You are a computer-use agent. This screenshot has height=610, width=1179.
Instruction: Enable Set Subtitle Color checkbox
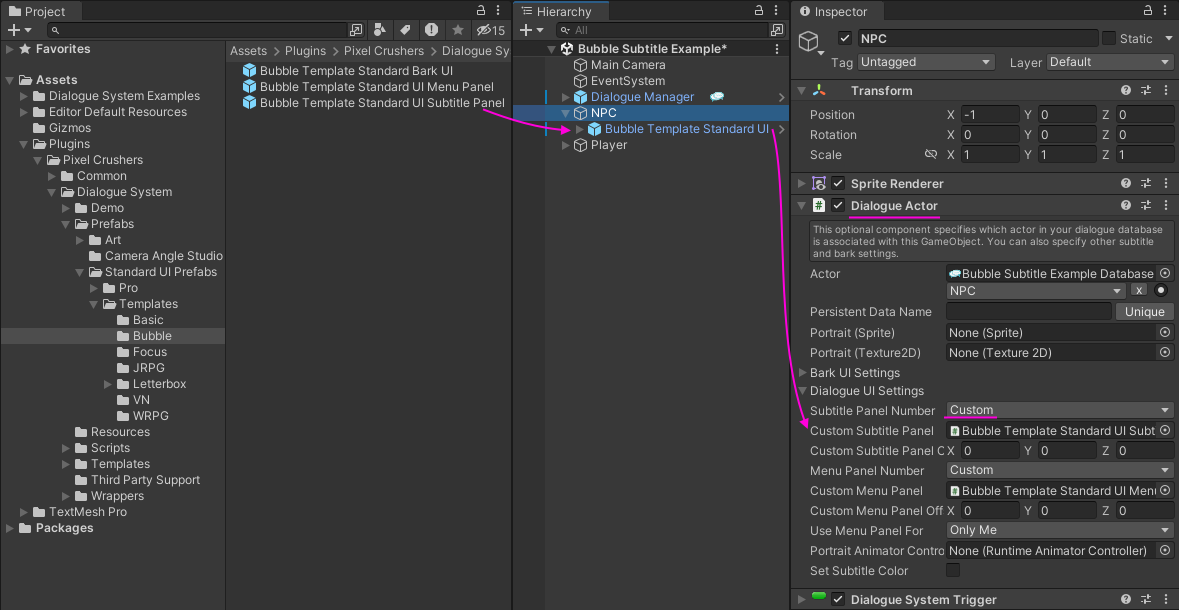click(x=953, y=570)
